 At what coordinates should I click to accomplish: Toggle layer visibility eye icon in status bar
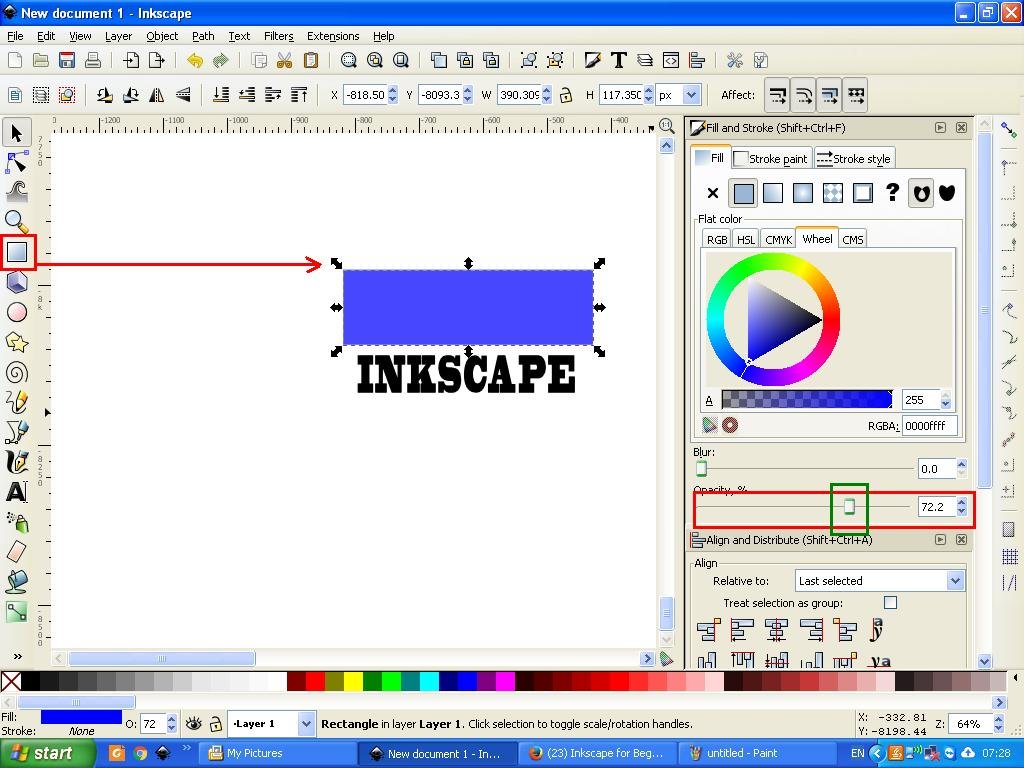[x=193, y=724]
